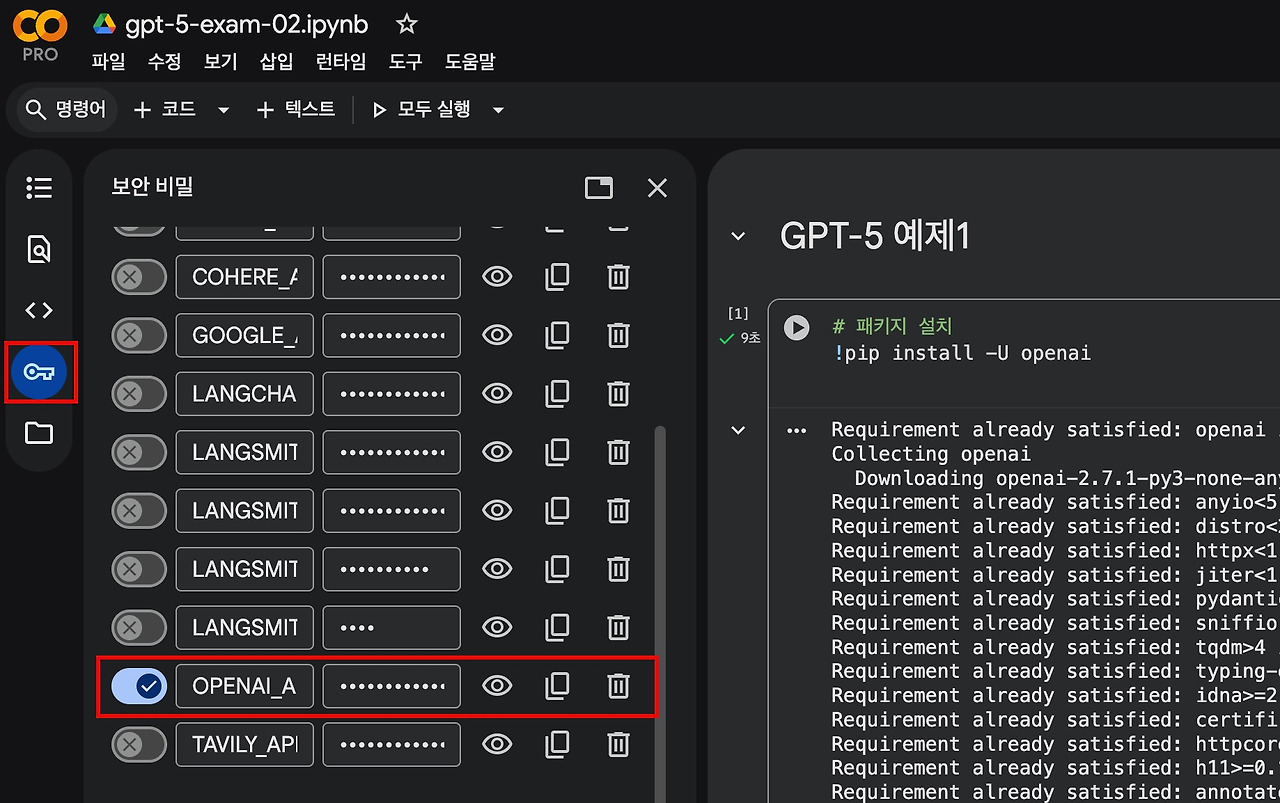Open the 파일 menu
Viewport: 1280px width, 803px height.
click(108, 62)
